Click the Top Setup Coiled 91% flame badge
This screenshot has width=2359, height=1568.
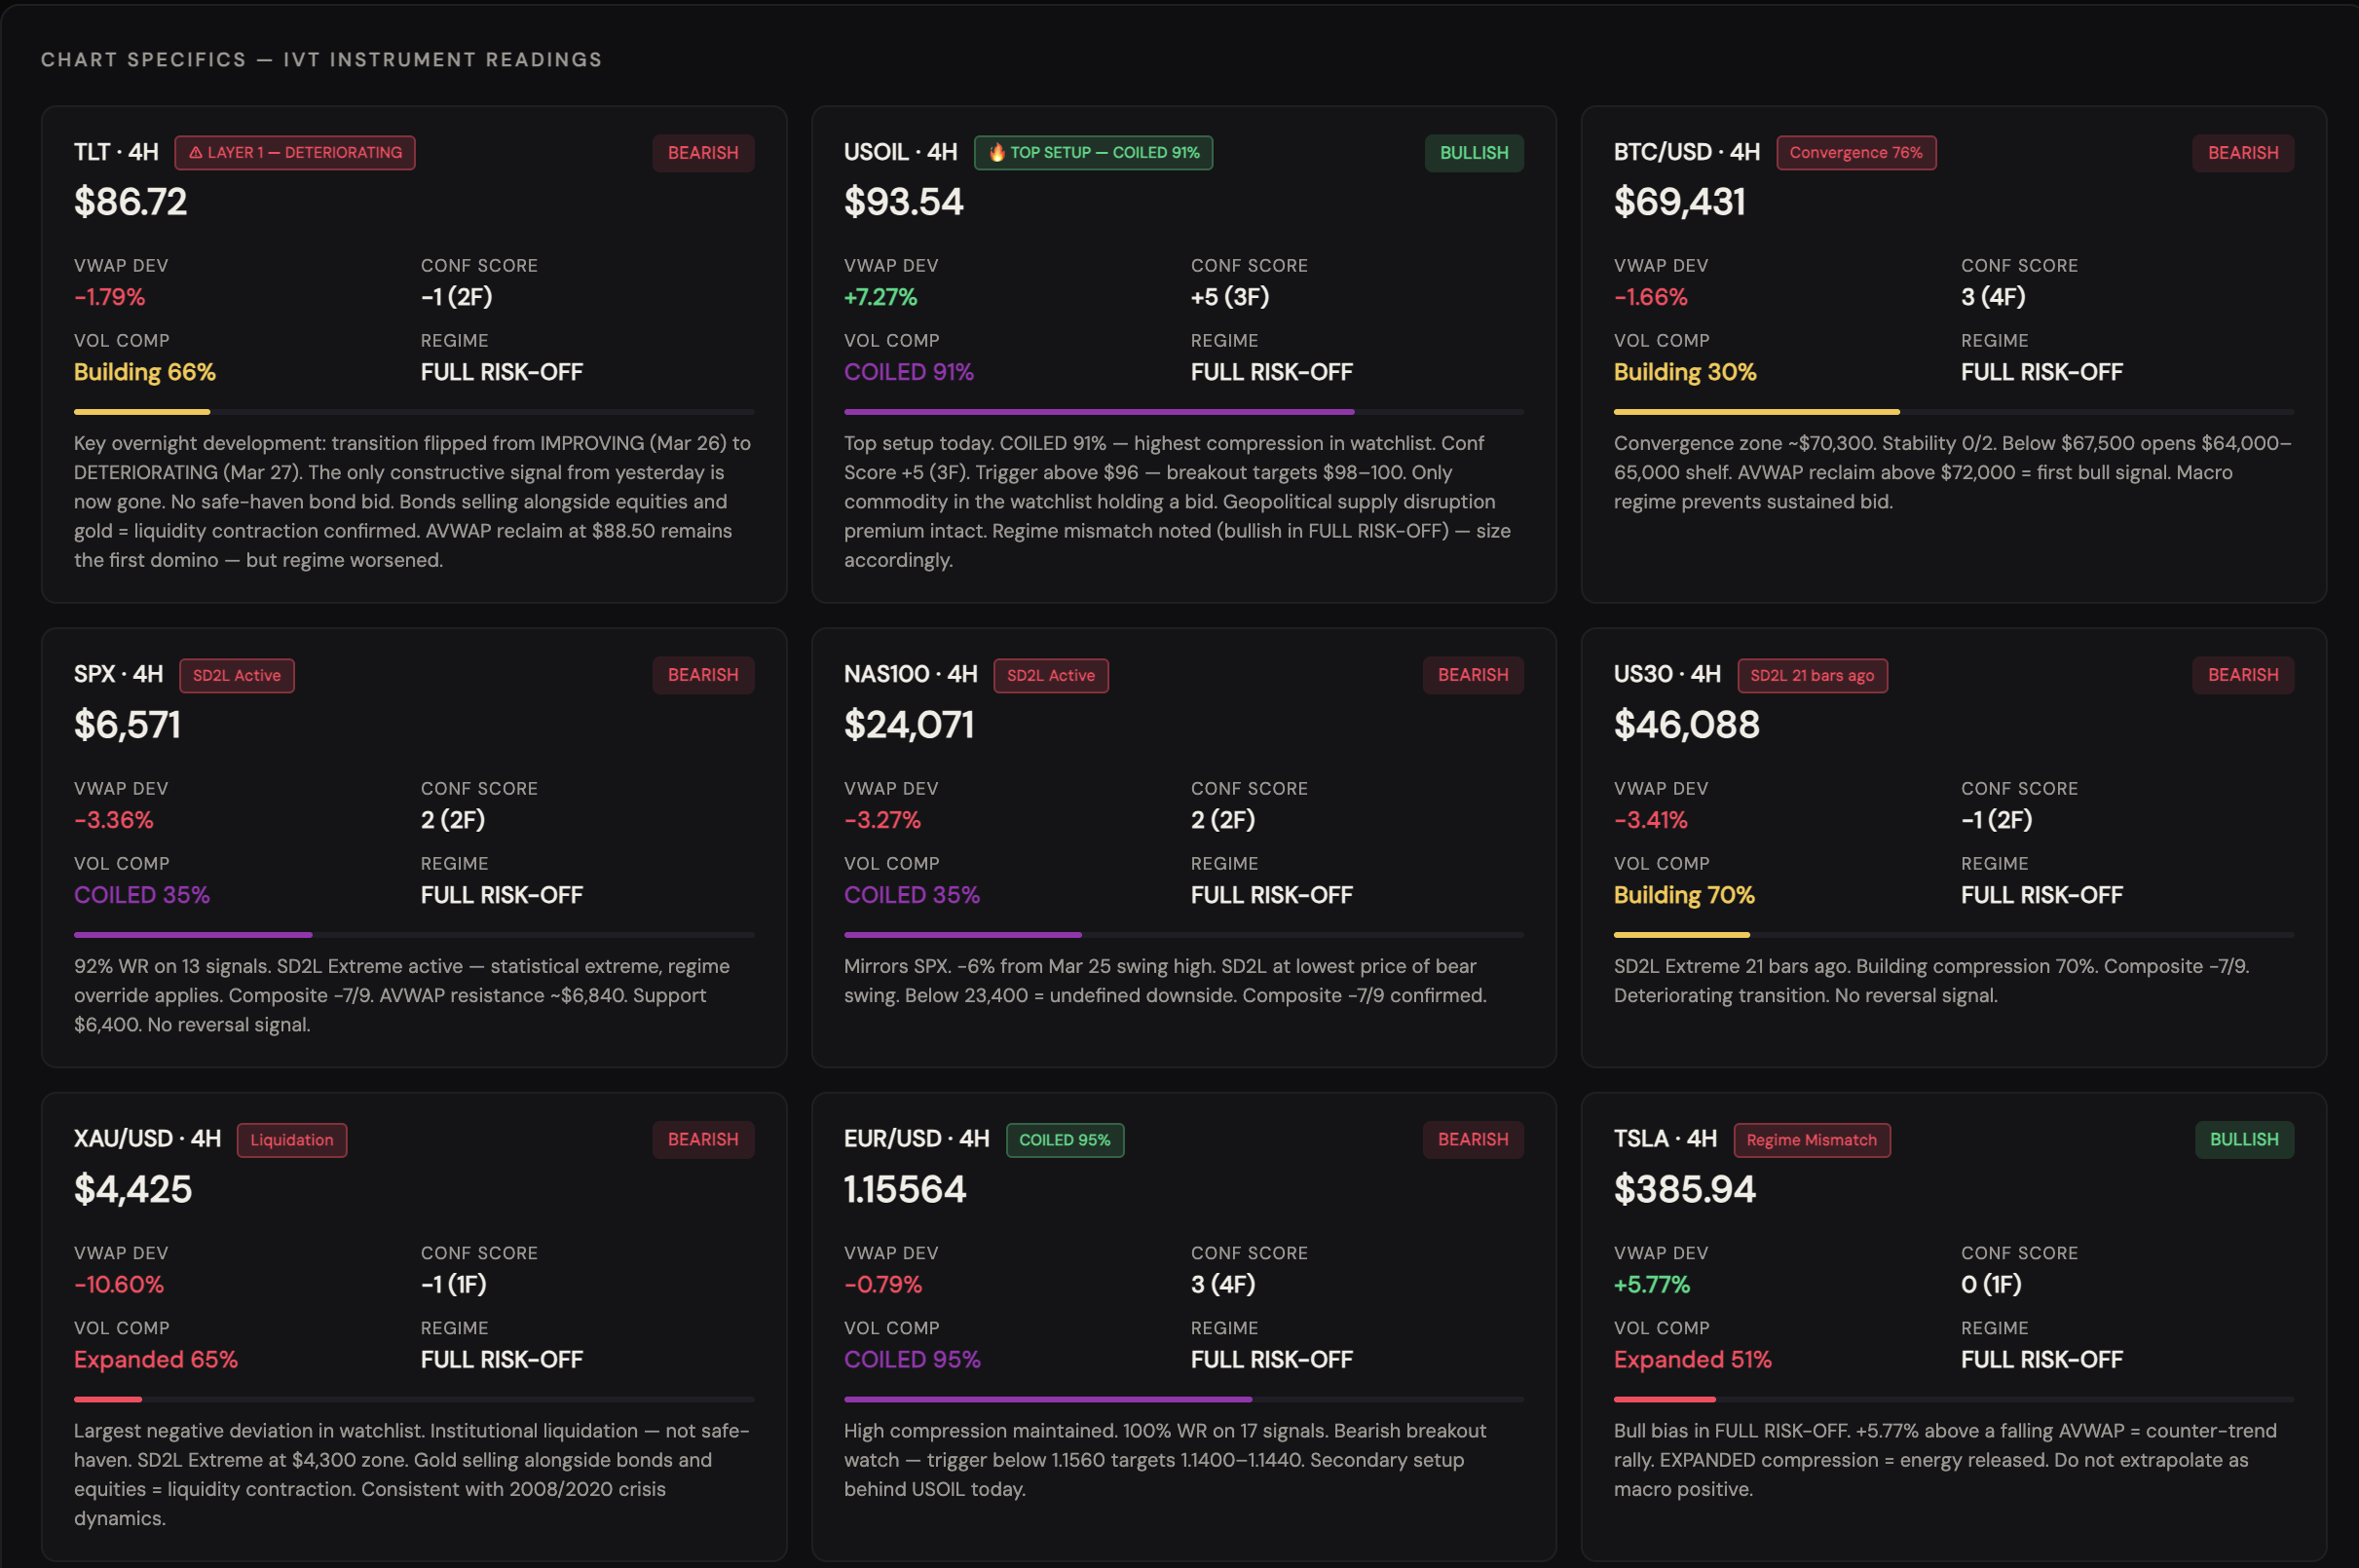click(x=1092, y=153)
